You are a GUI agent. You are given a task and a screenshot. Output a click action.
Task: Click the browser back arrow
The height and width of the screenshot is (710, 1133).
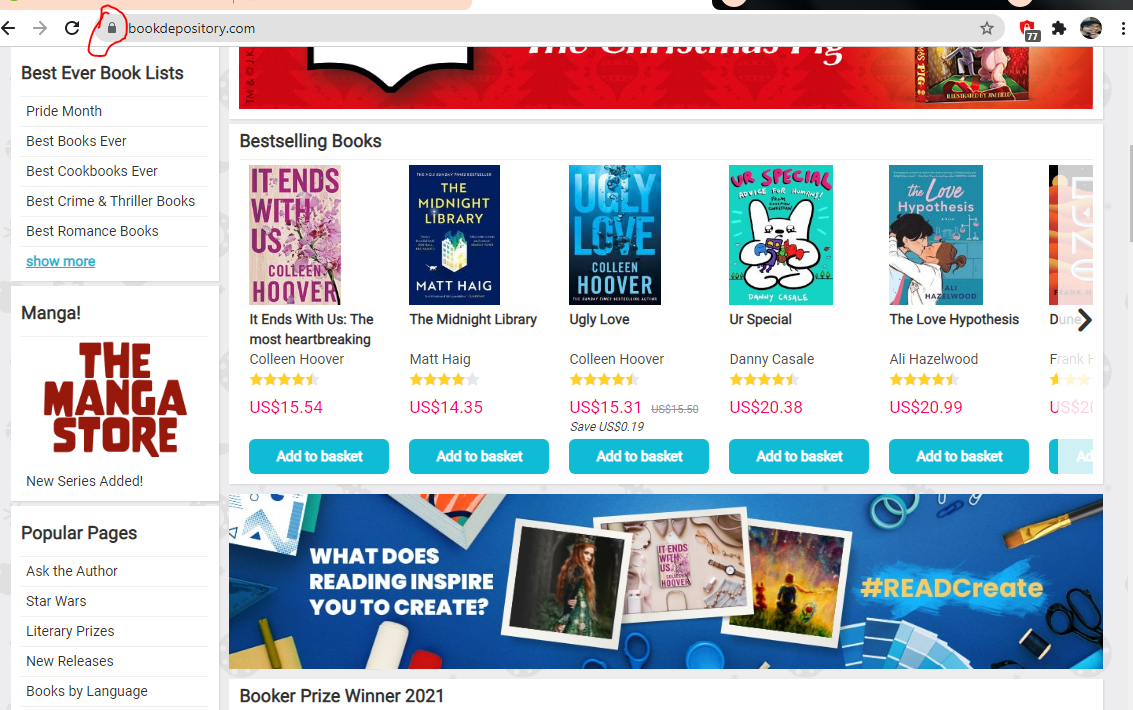[x=8, y=28]
